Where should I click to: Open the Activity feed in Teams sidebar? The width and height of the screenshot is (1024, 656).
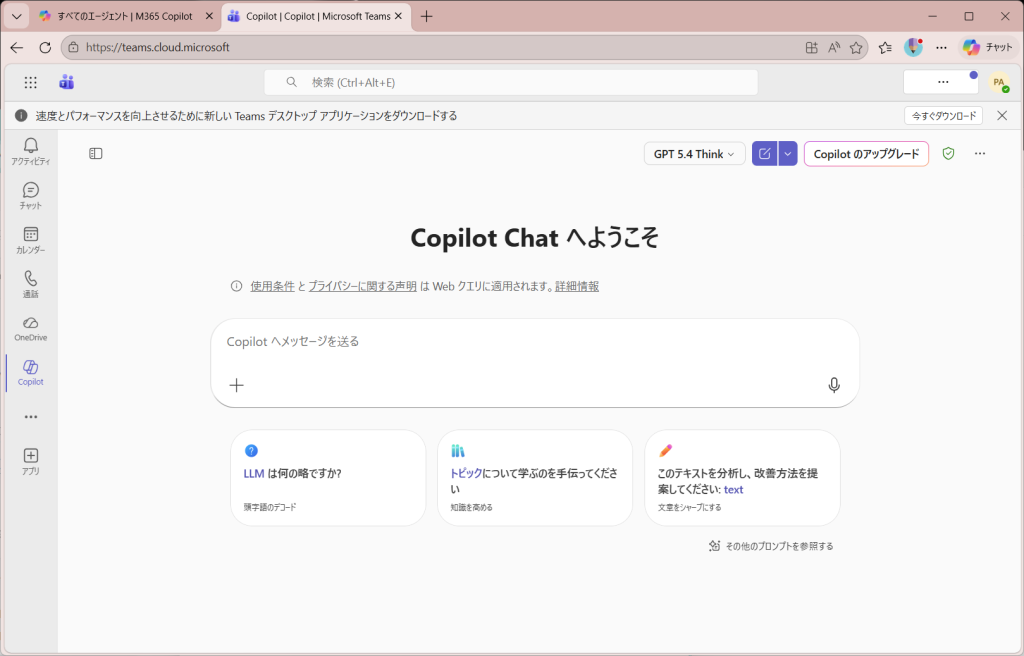pos(30,151)
